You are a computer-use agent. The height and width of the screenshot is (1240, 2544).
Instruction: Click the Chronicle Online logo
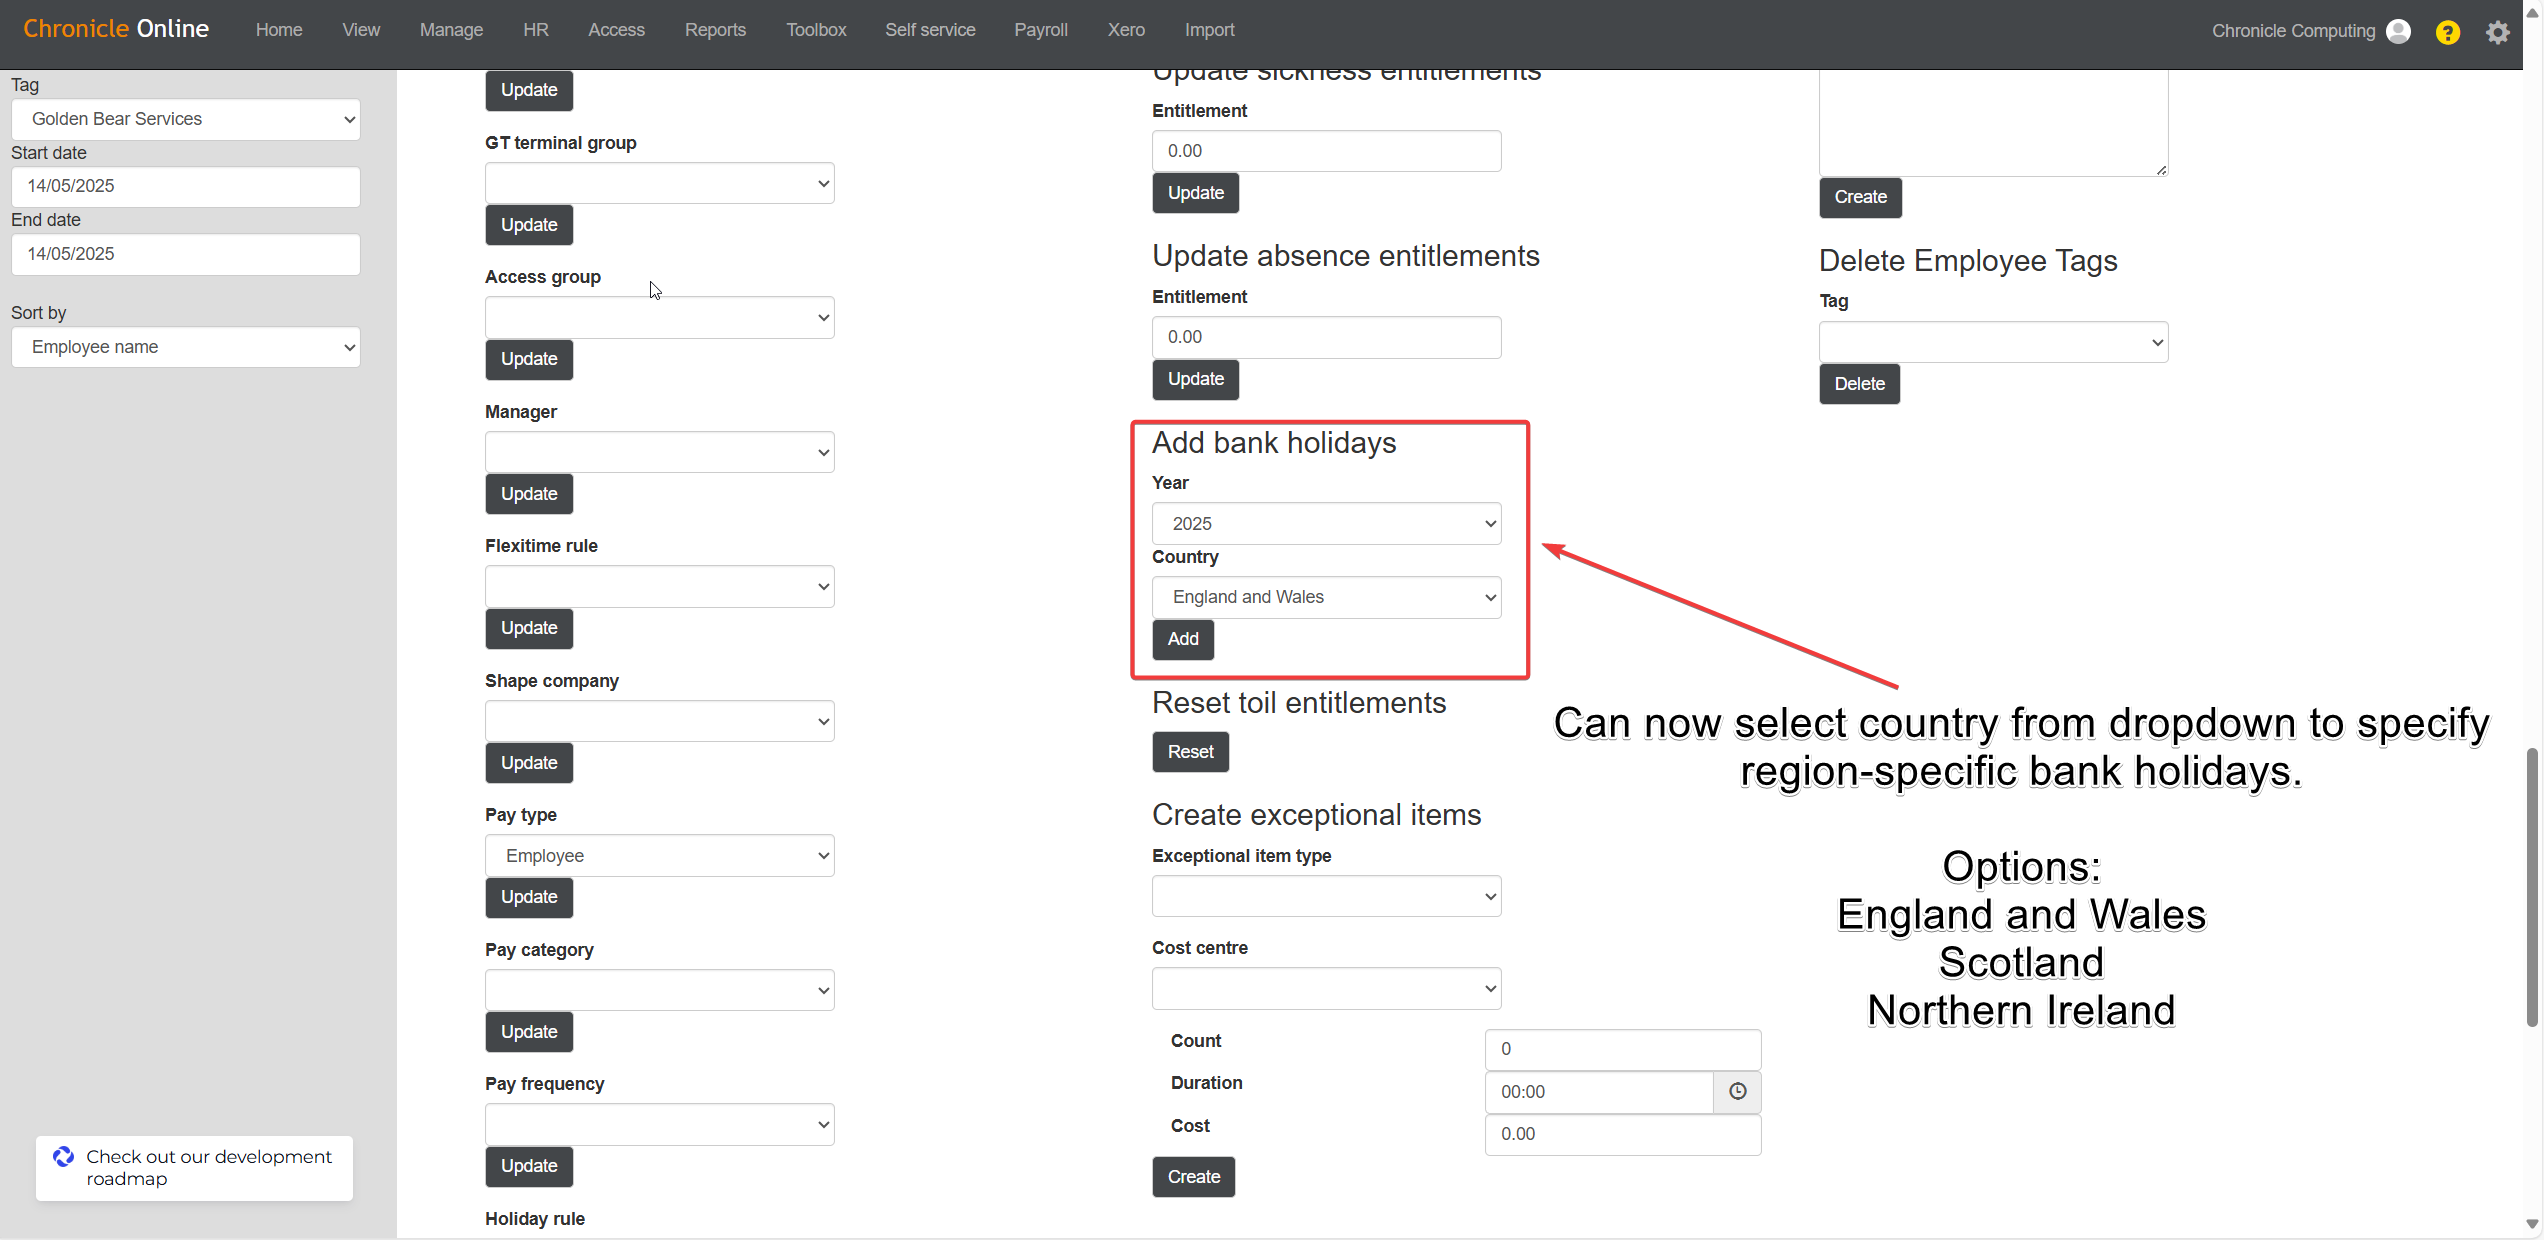click(116, 29)
